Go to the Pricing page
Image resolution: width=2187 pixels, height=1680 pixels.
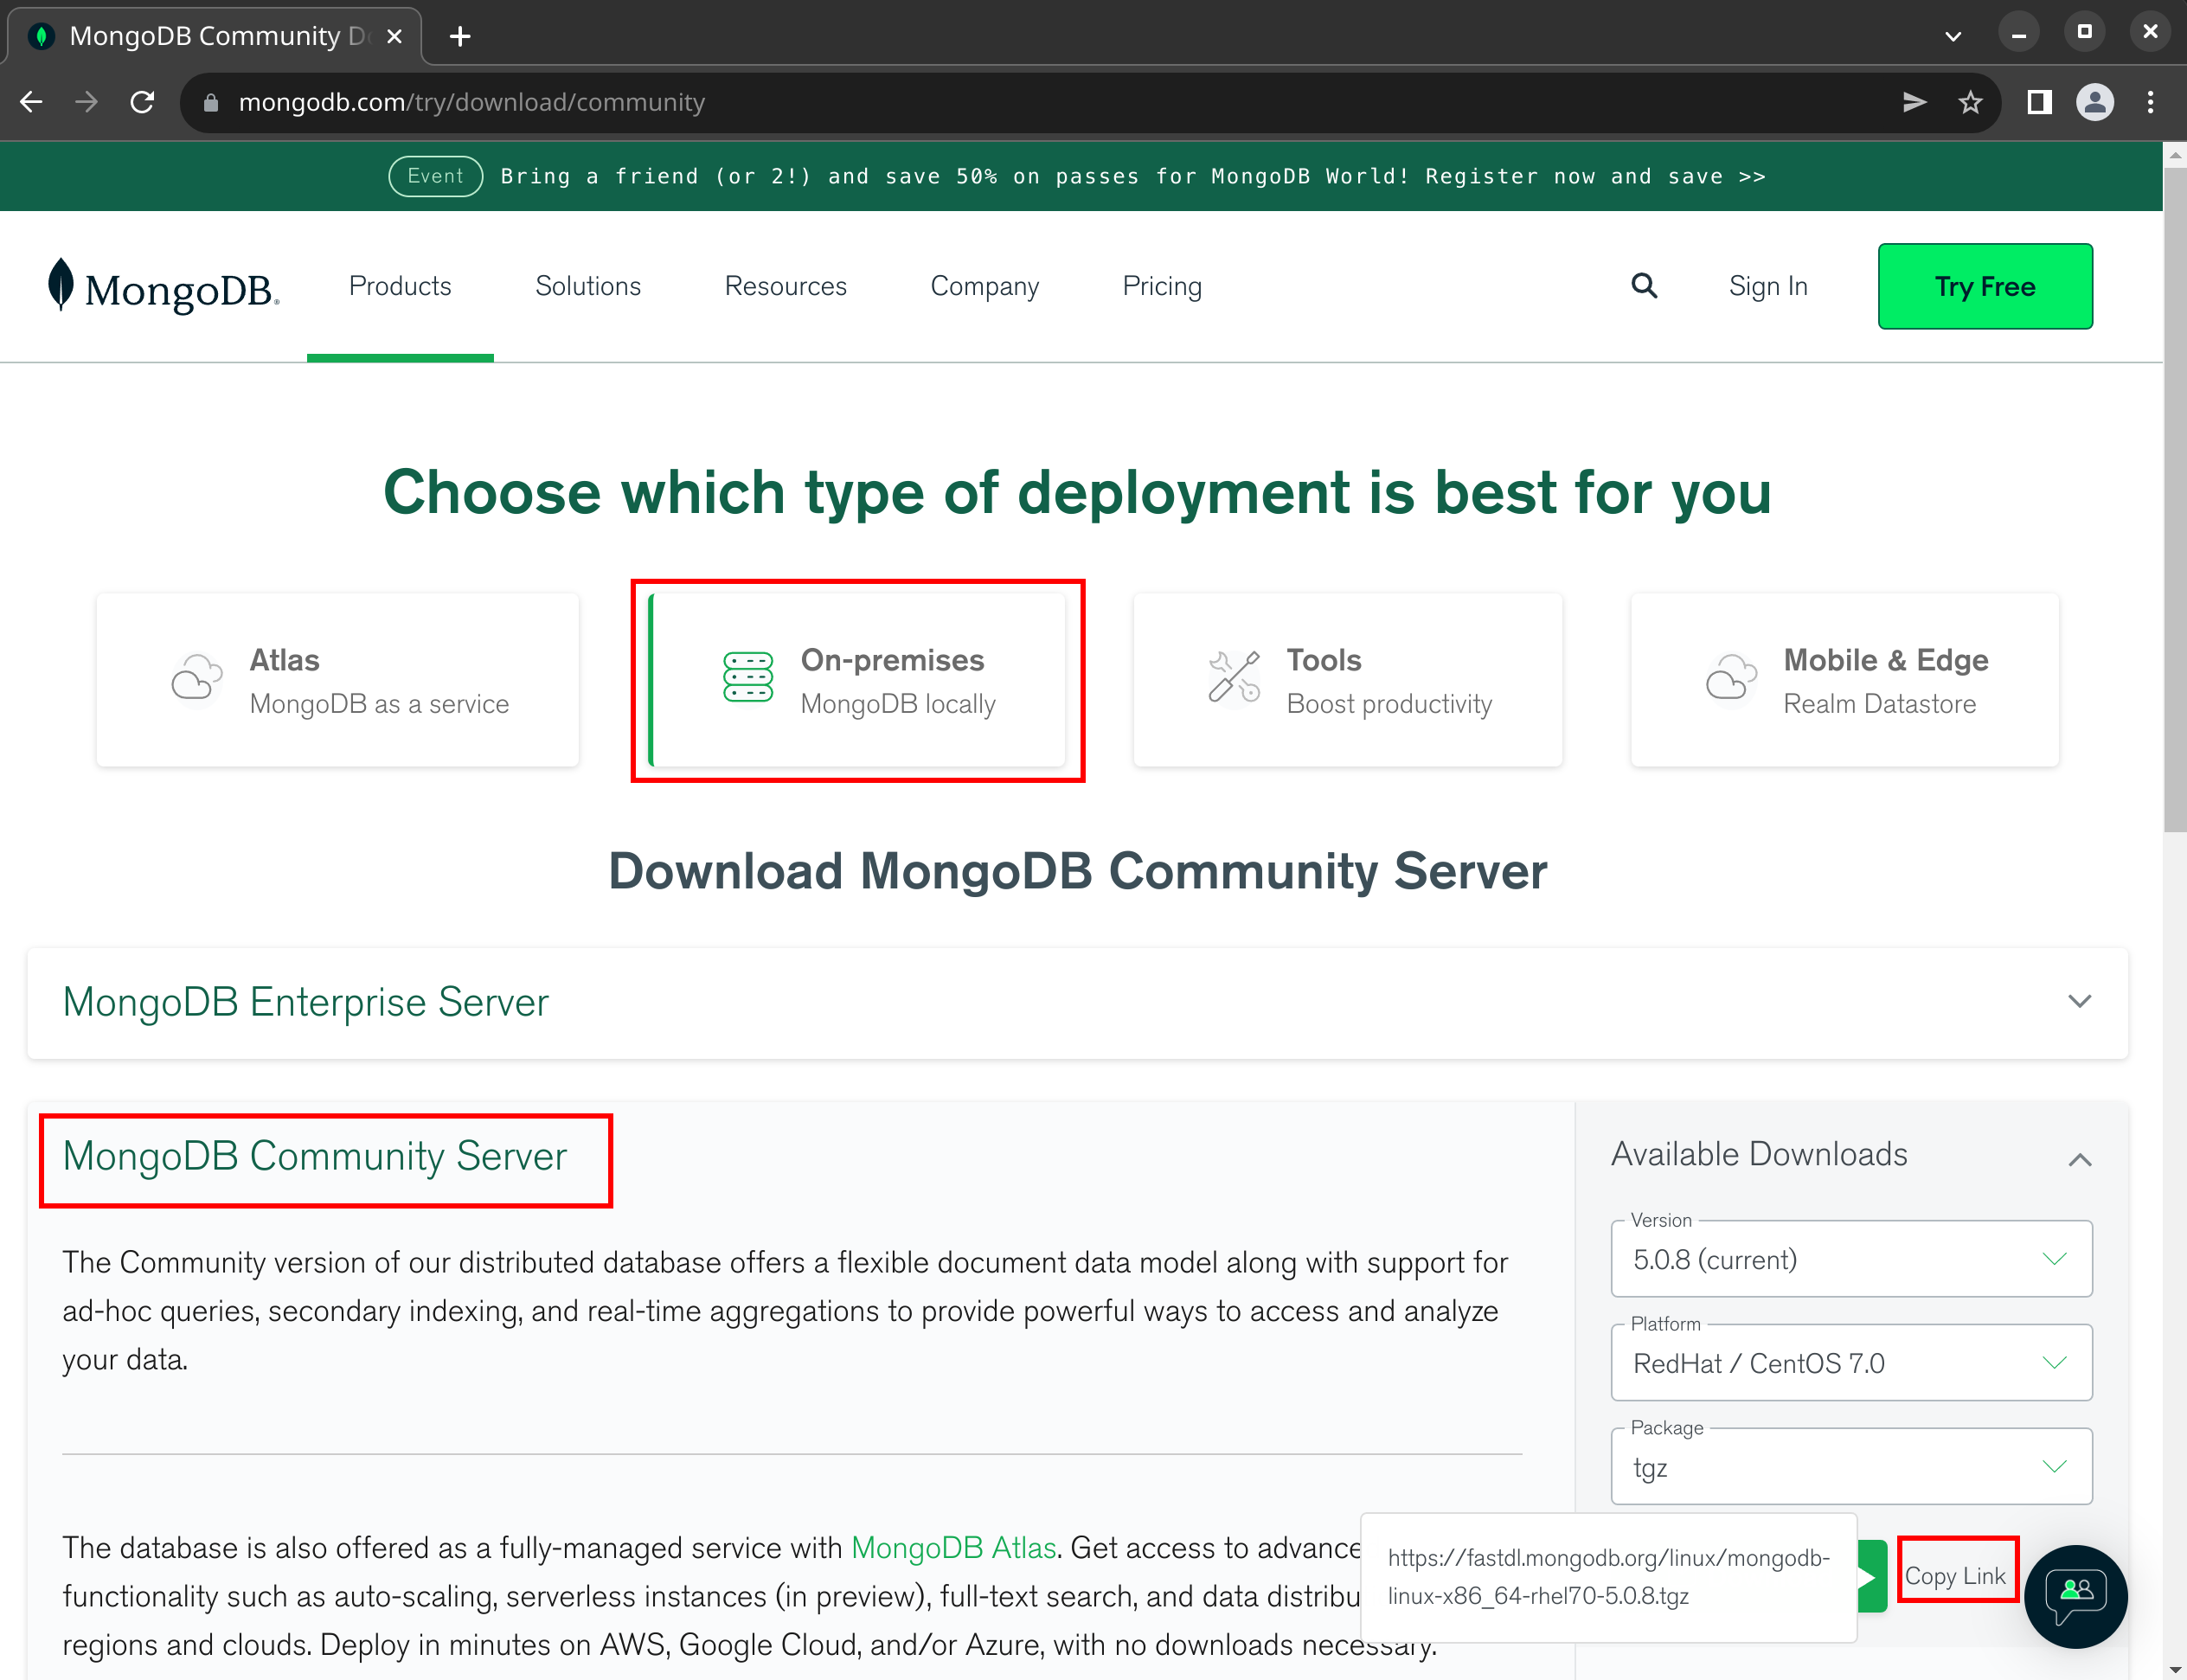1162,286
